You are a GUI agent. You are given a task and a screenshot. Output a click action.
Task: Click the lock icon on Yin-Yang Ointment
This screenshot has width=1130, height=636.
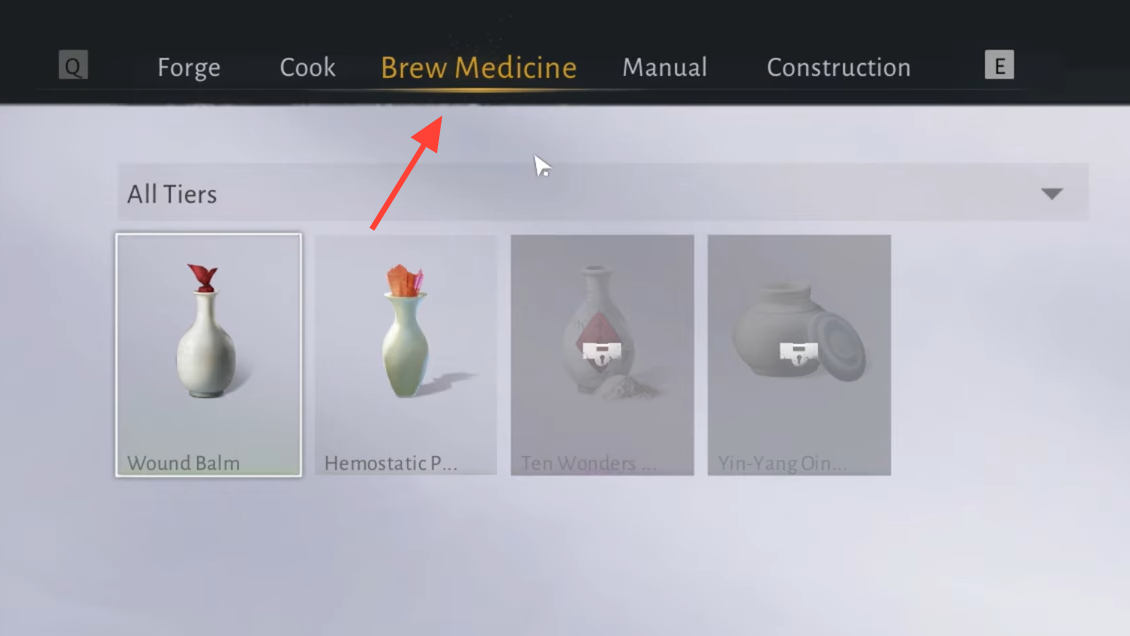798,353
